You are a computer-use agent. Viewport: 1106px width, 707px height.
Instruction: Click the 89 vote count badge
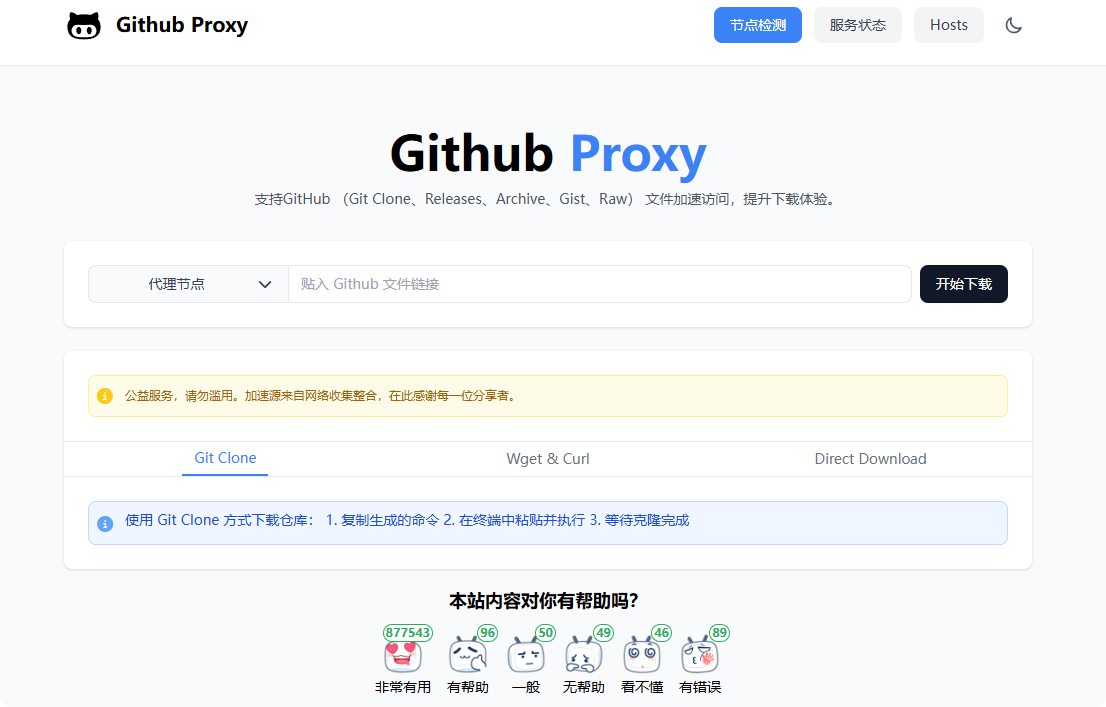tap(719, 633)
